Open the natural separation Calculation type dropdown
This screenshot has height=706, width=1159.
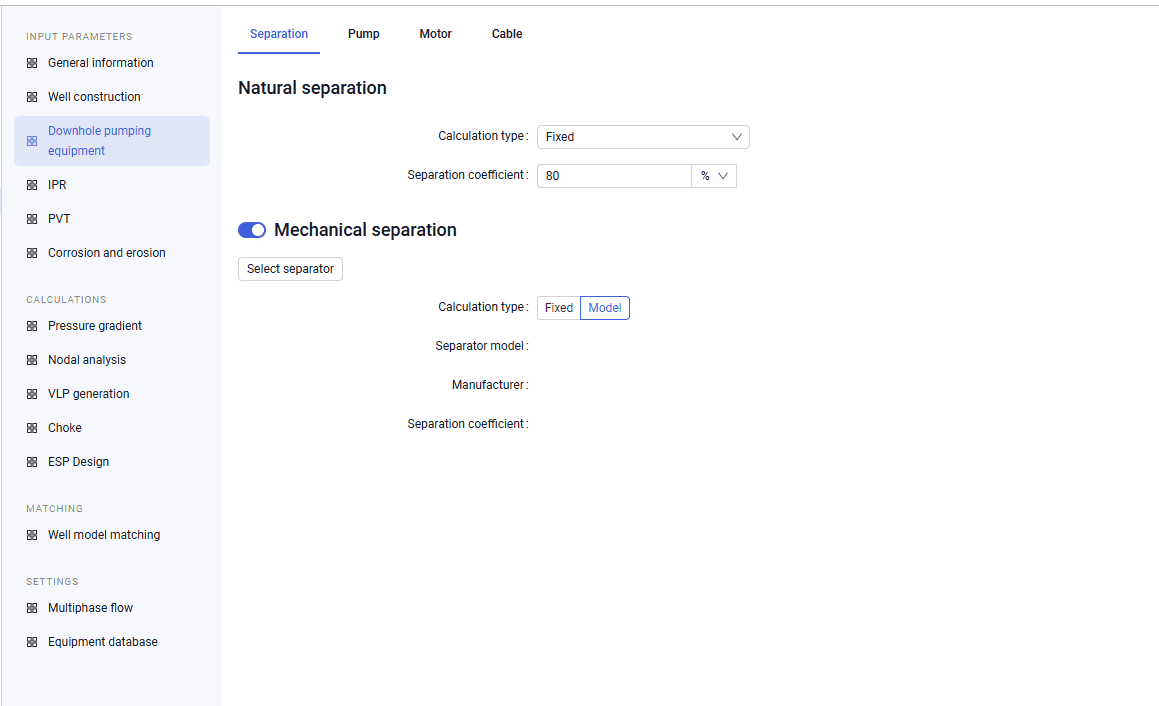point(643,137)
